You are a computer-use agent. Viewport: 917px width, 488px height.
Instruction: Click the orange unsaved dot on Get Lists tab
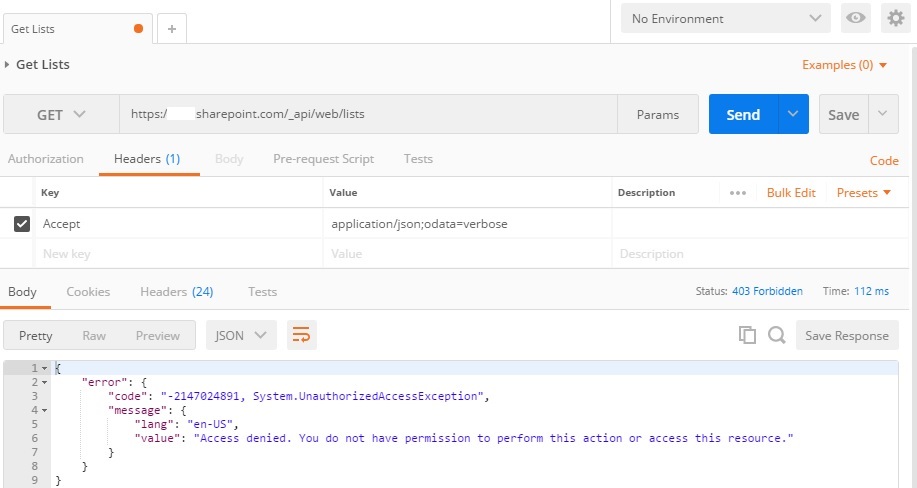pyautogui.click(x=139, y=29)
